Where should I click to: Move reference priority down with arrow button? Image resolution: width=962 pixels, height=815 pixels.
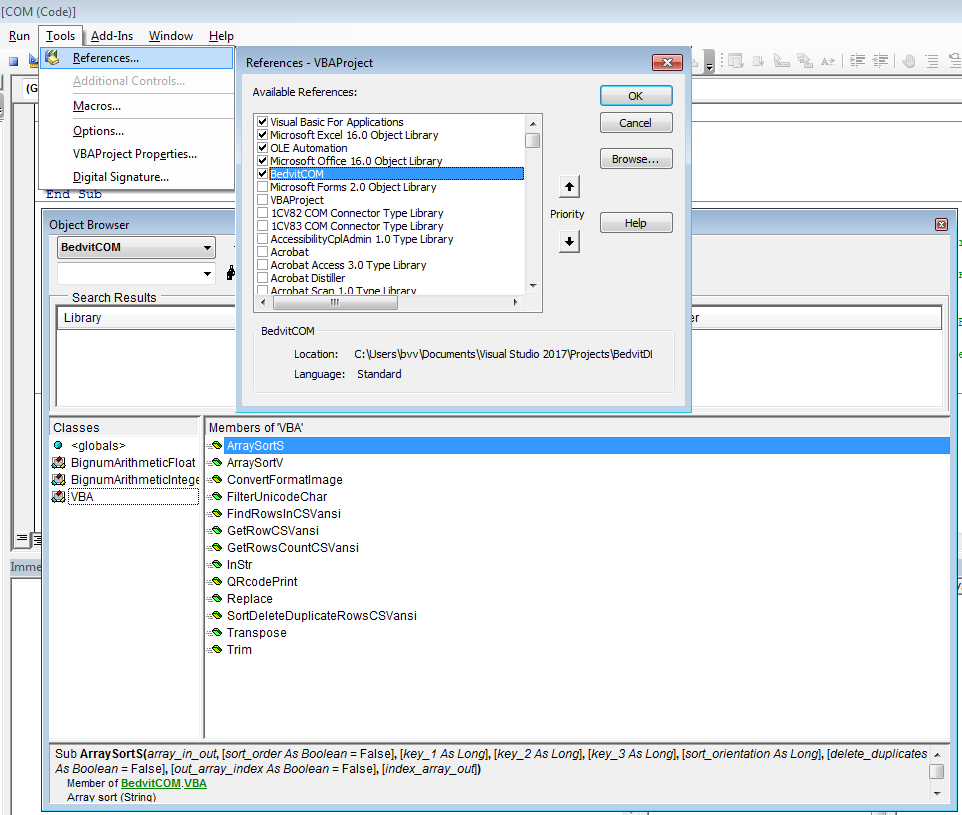click(569, 241)
